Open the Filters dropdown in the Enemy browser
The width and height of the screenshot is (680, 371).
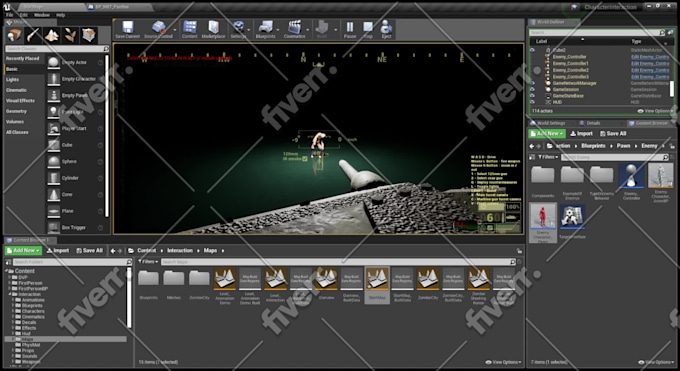[549, 157]
